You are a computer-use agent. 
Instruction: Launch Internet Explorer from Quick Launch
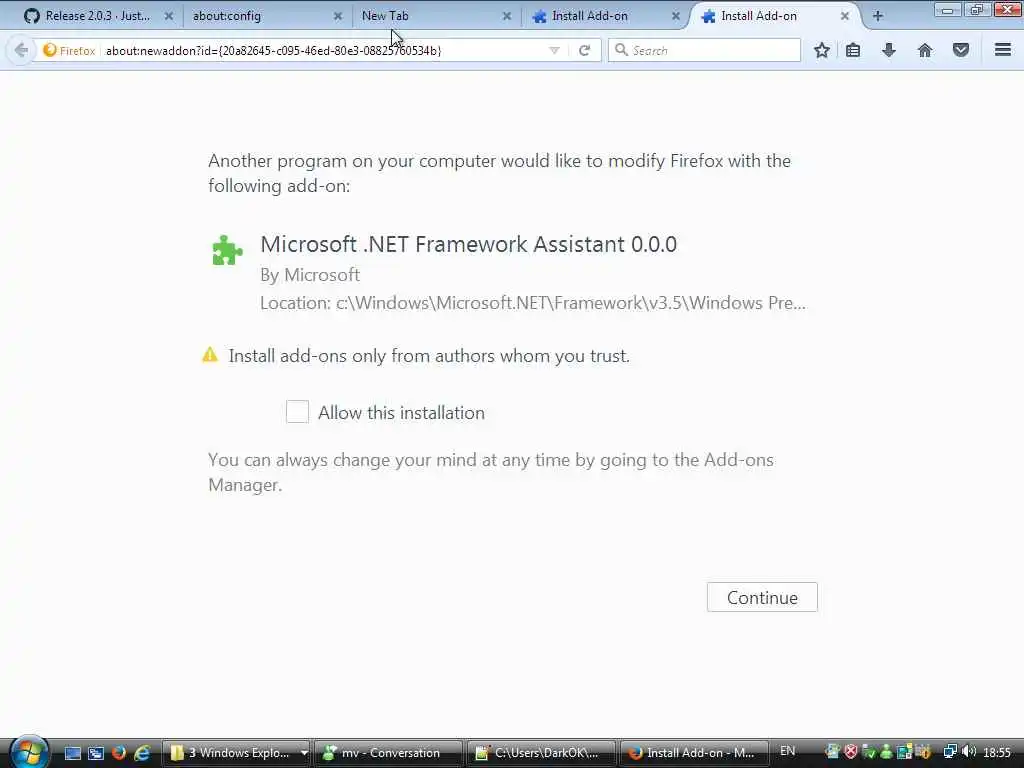142,753
